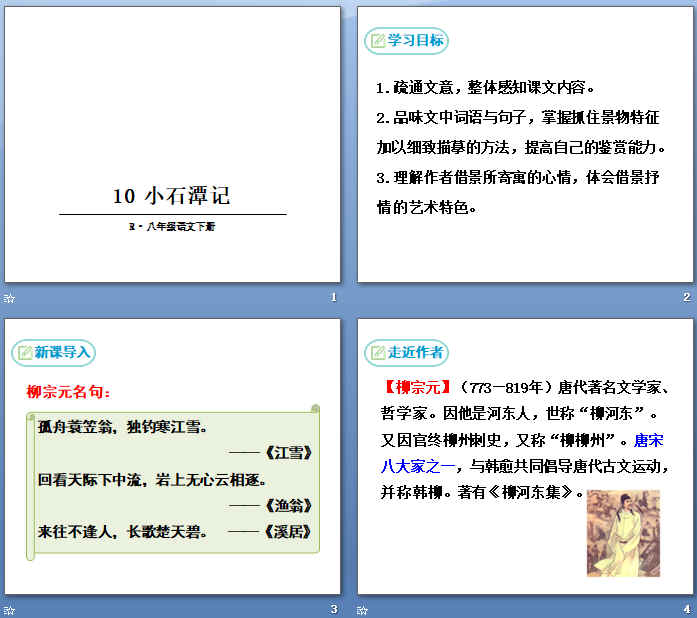697x618 pixels.
Task: Click the animation star icon under slide 3
Action: (x=10, y=609)
